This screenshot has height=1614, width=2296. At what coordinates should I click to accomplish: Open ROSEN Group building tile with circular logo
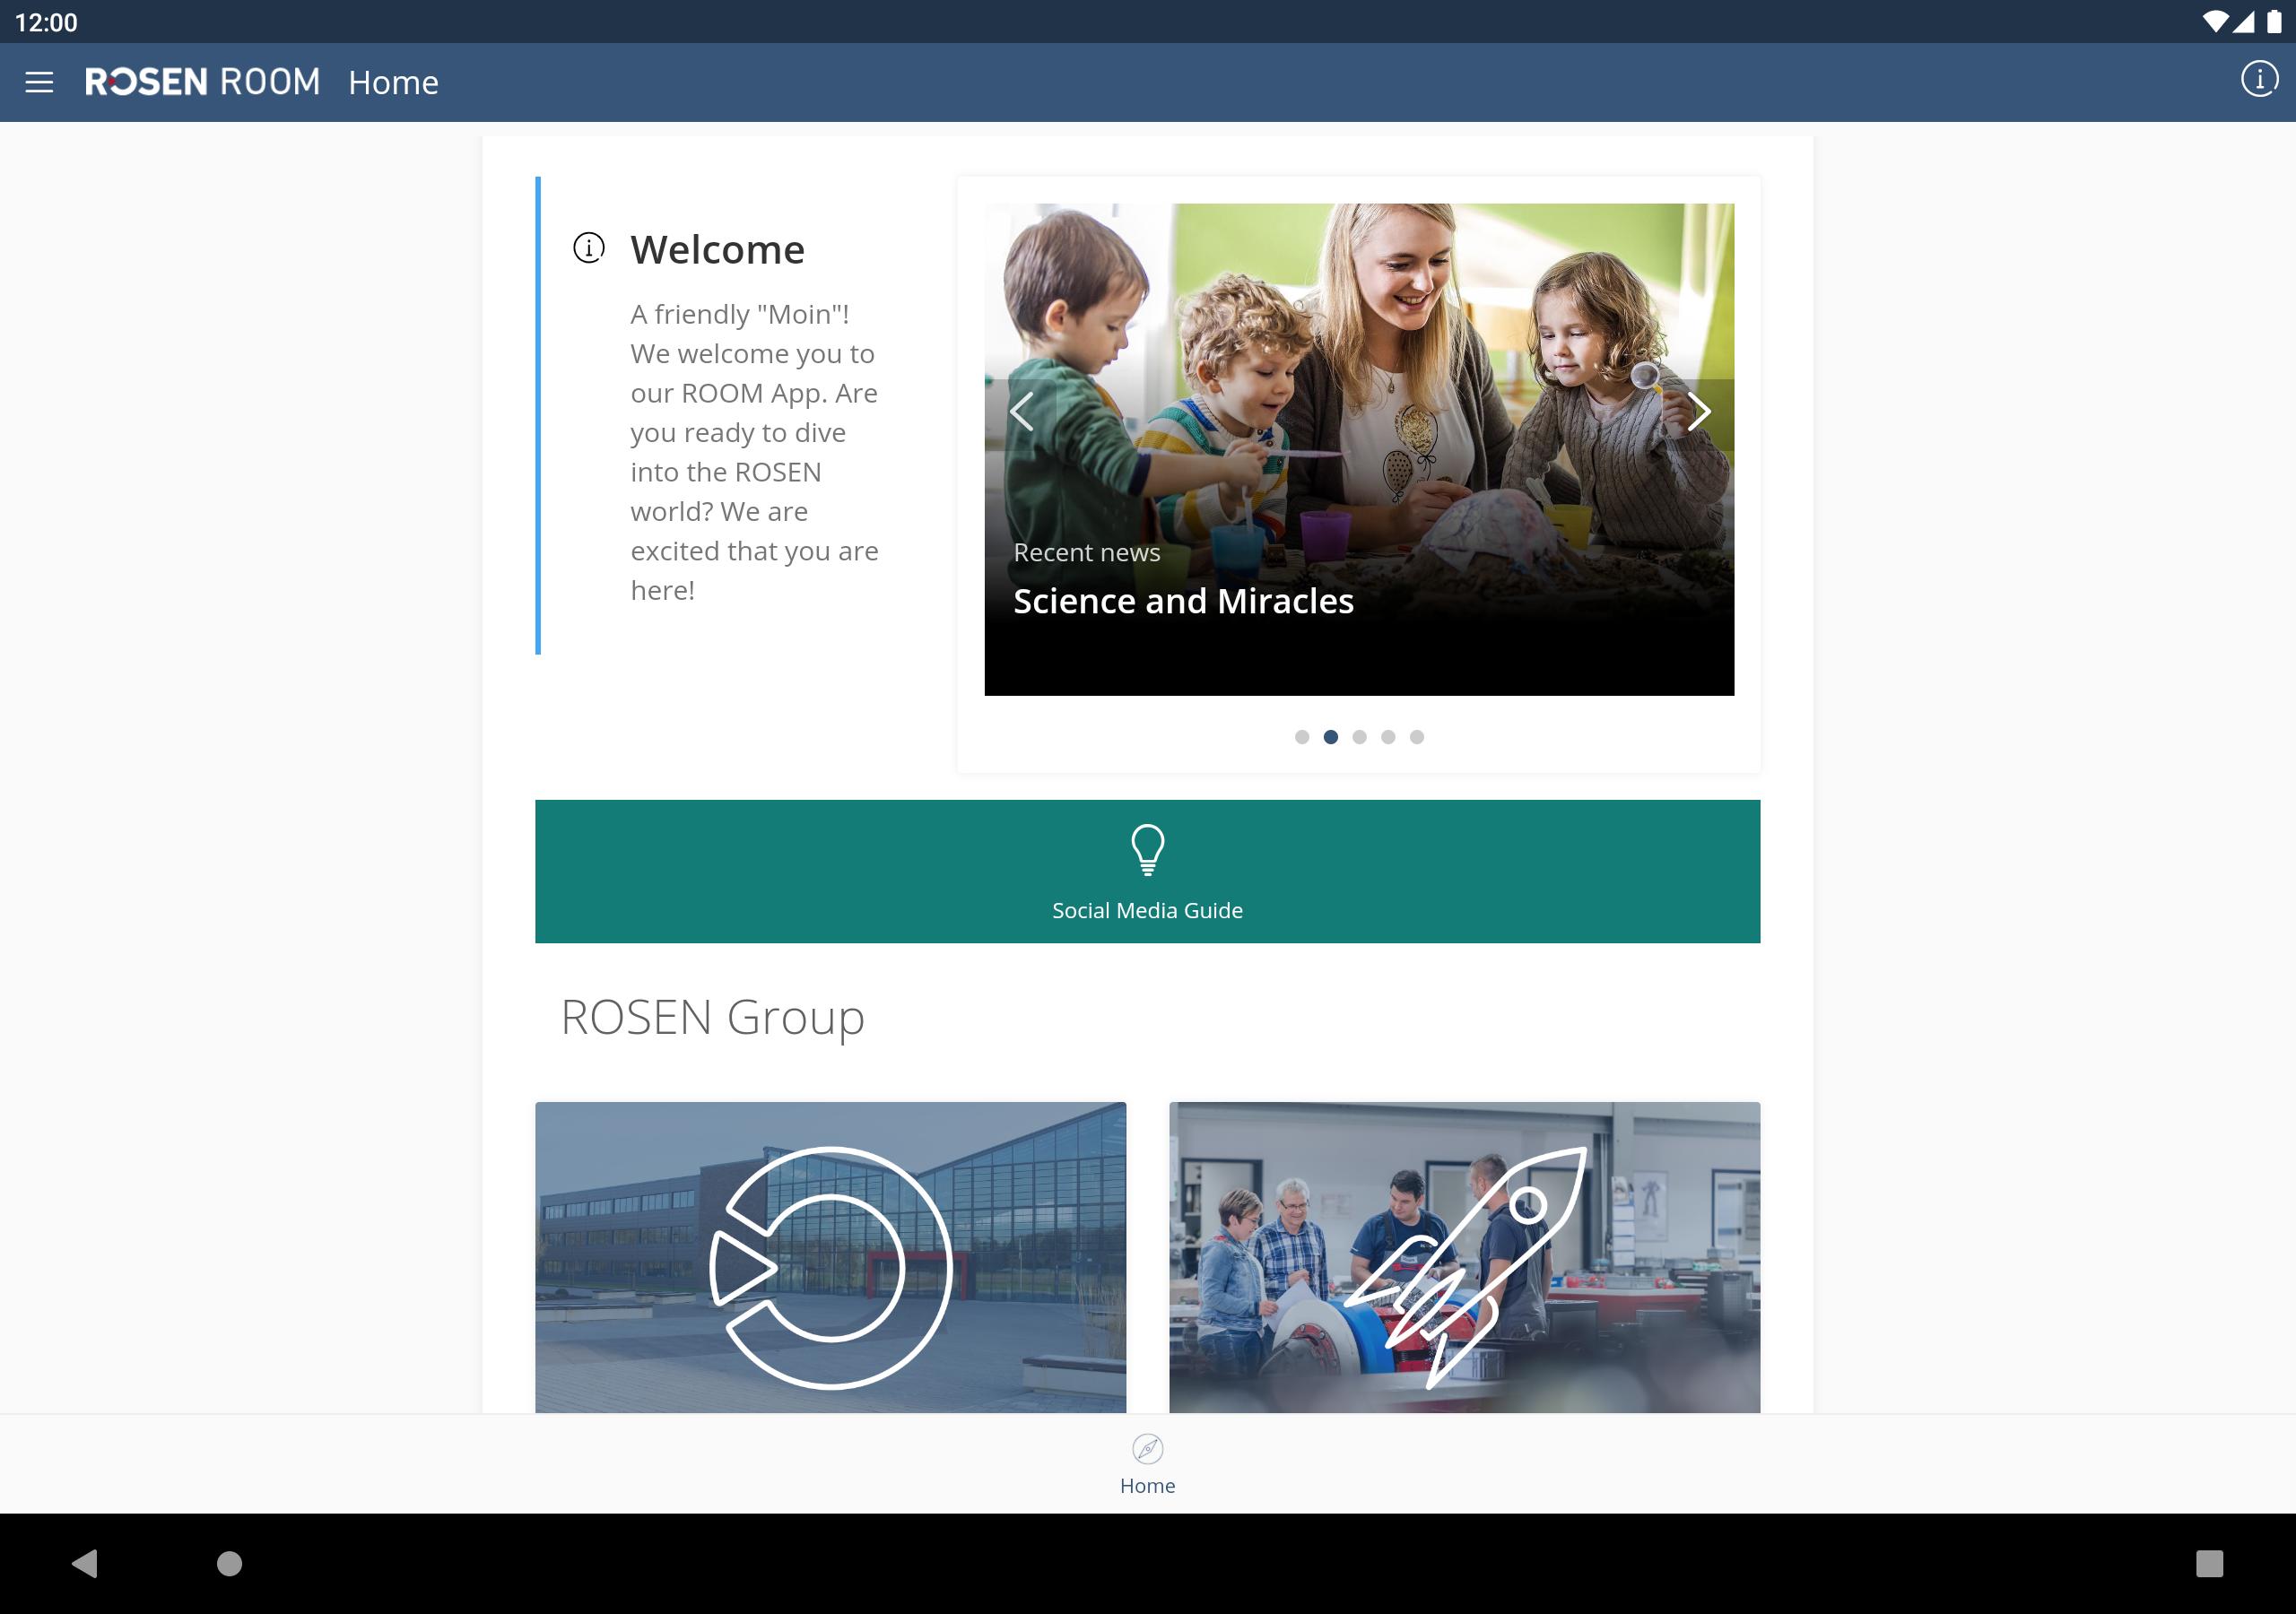[830, 1257]
